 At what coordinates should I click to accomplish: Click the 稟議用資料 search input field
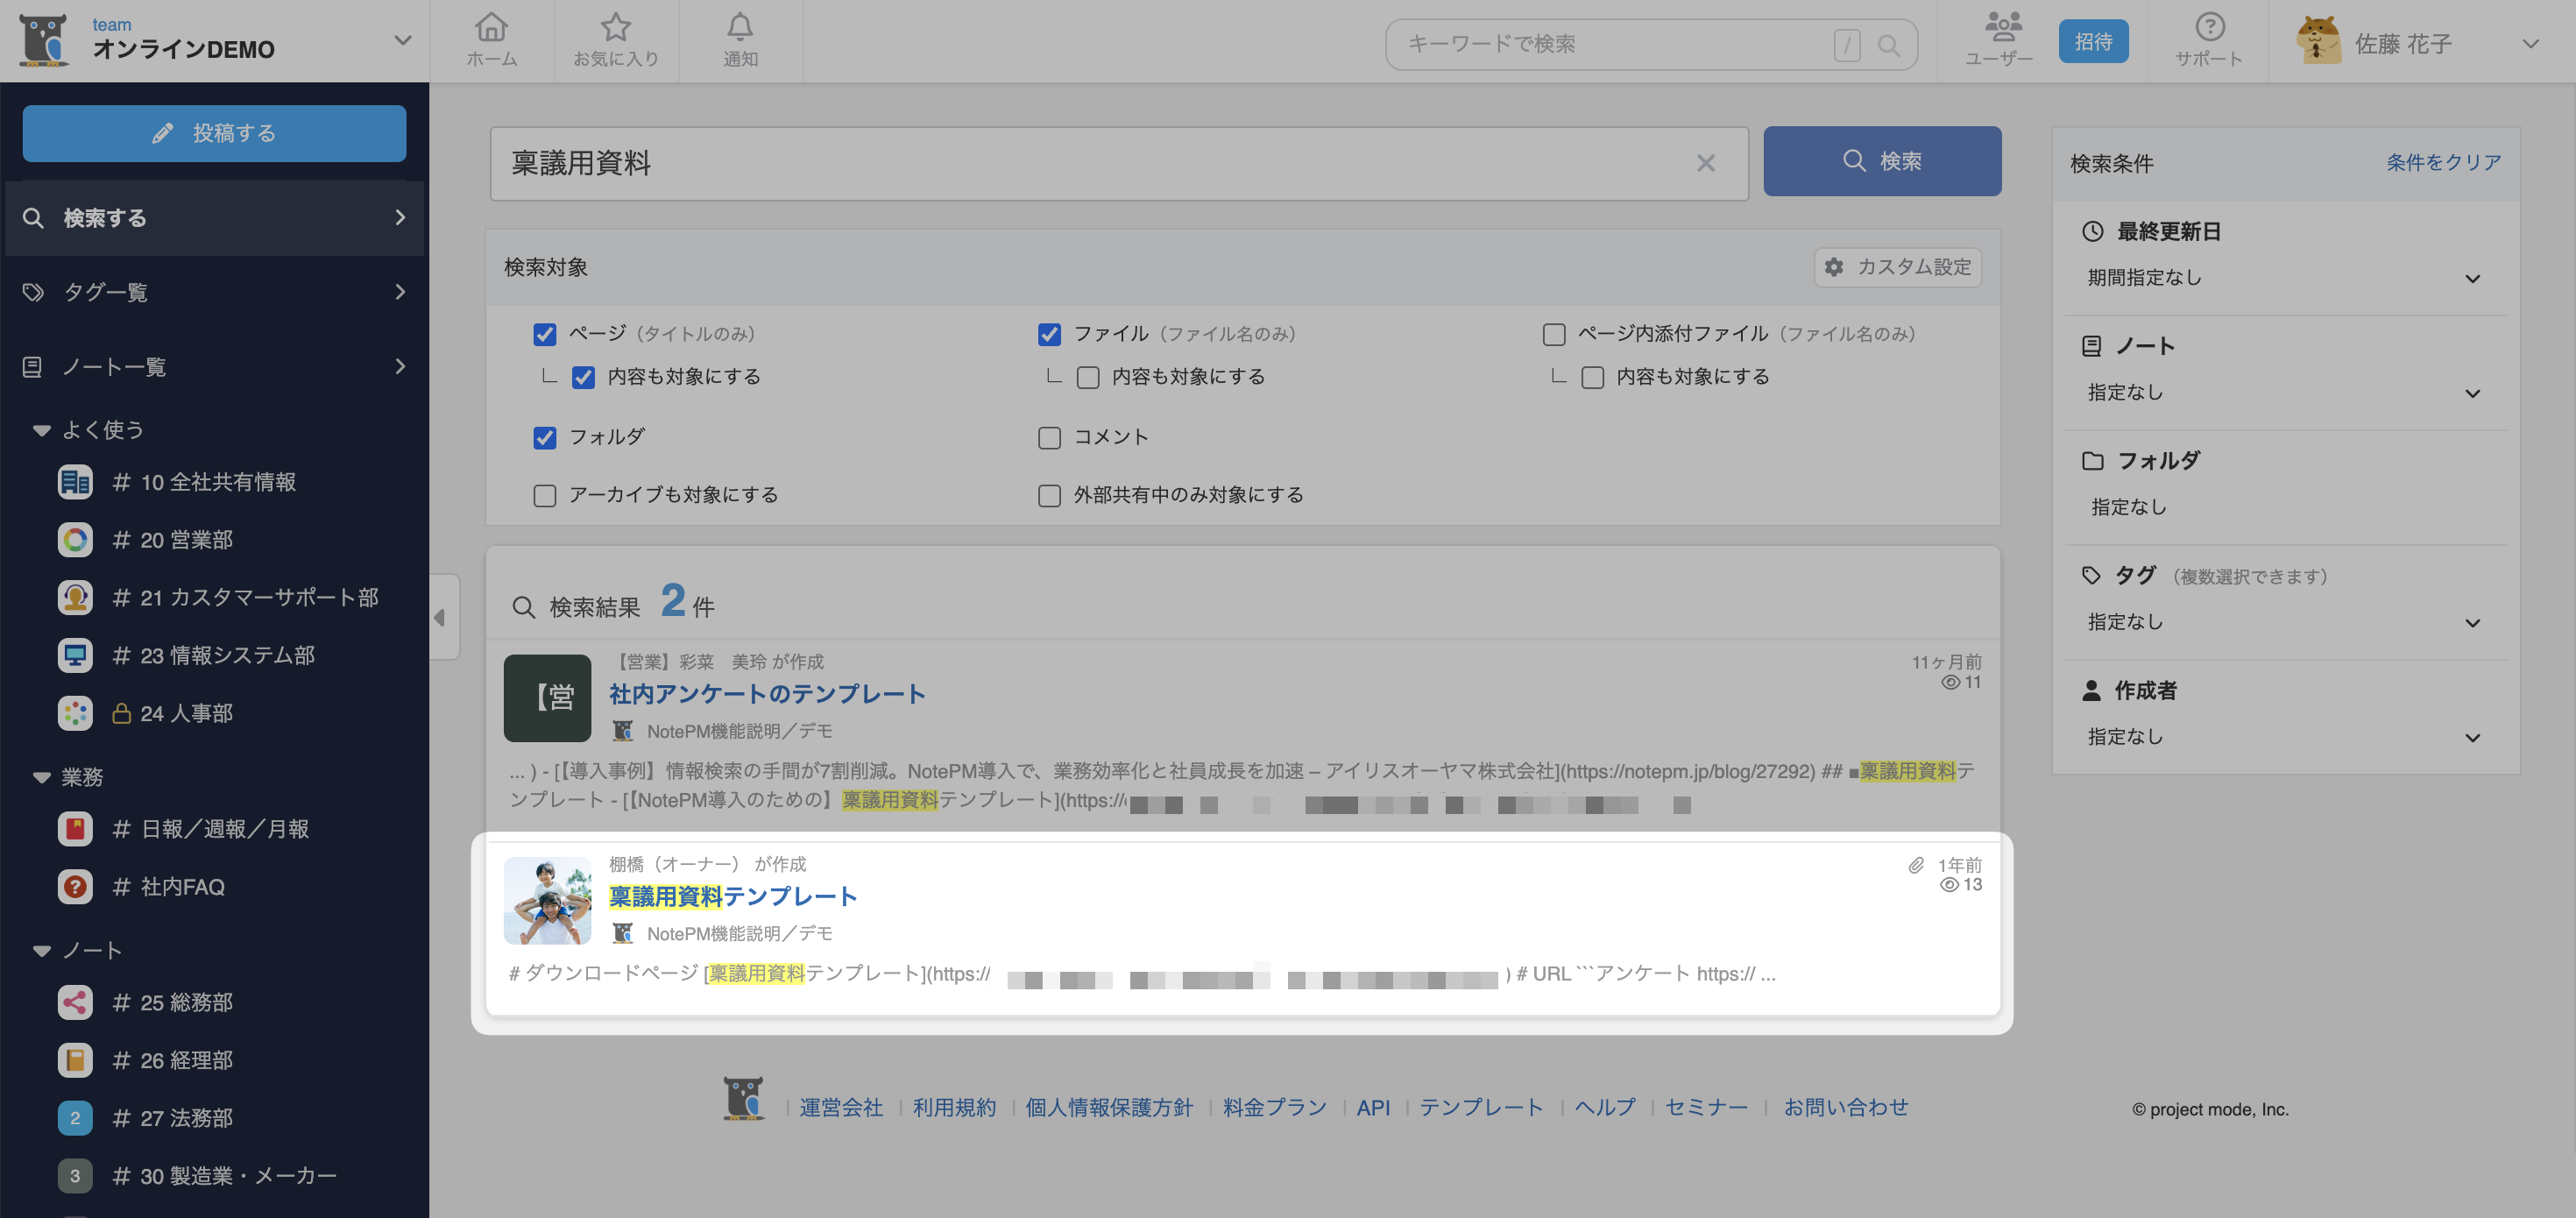coord(1118,163)
